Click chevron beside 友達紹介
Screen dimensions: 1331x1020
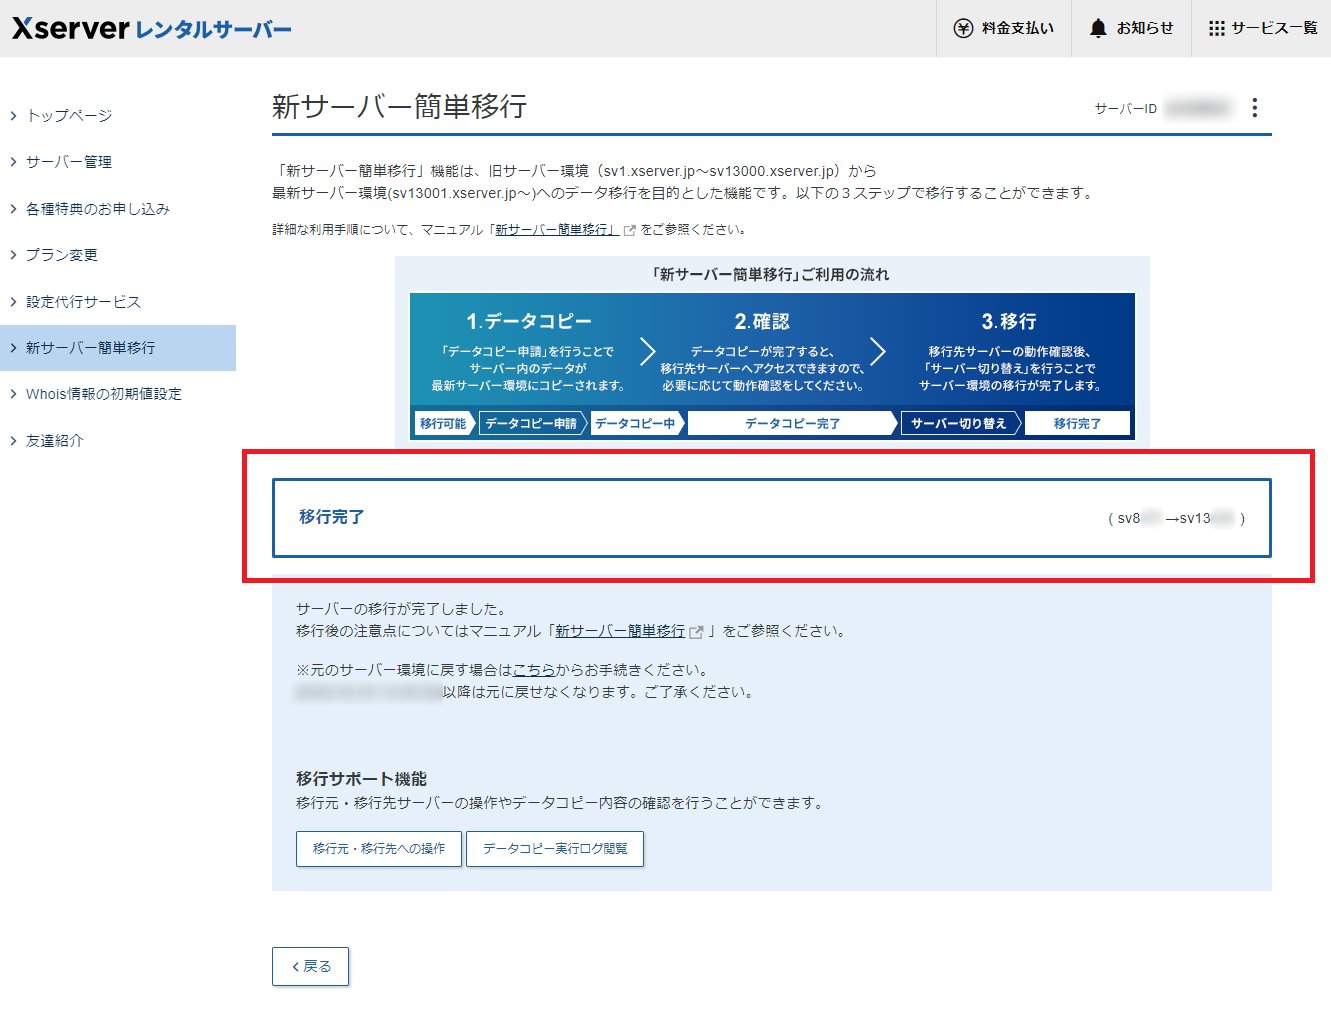[x=13, y=441]
